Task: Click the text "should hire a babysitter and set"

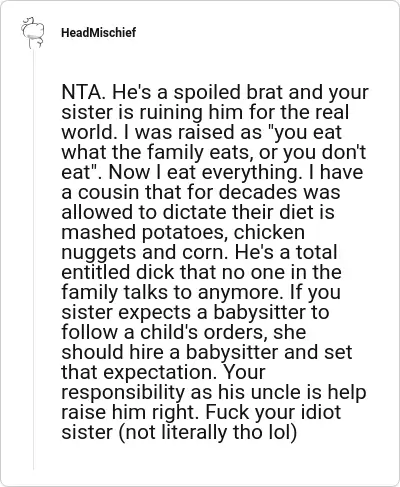Action: pos(207,352)
